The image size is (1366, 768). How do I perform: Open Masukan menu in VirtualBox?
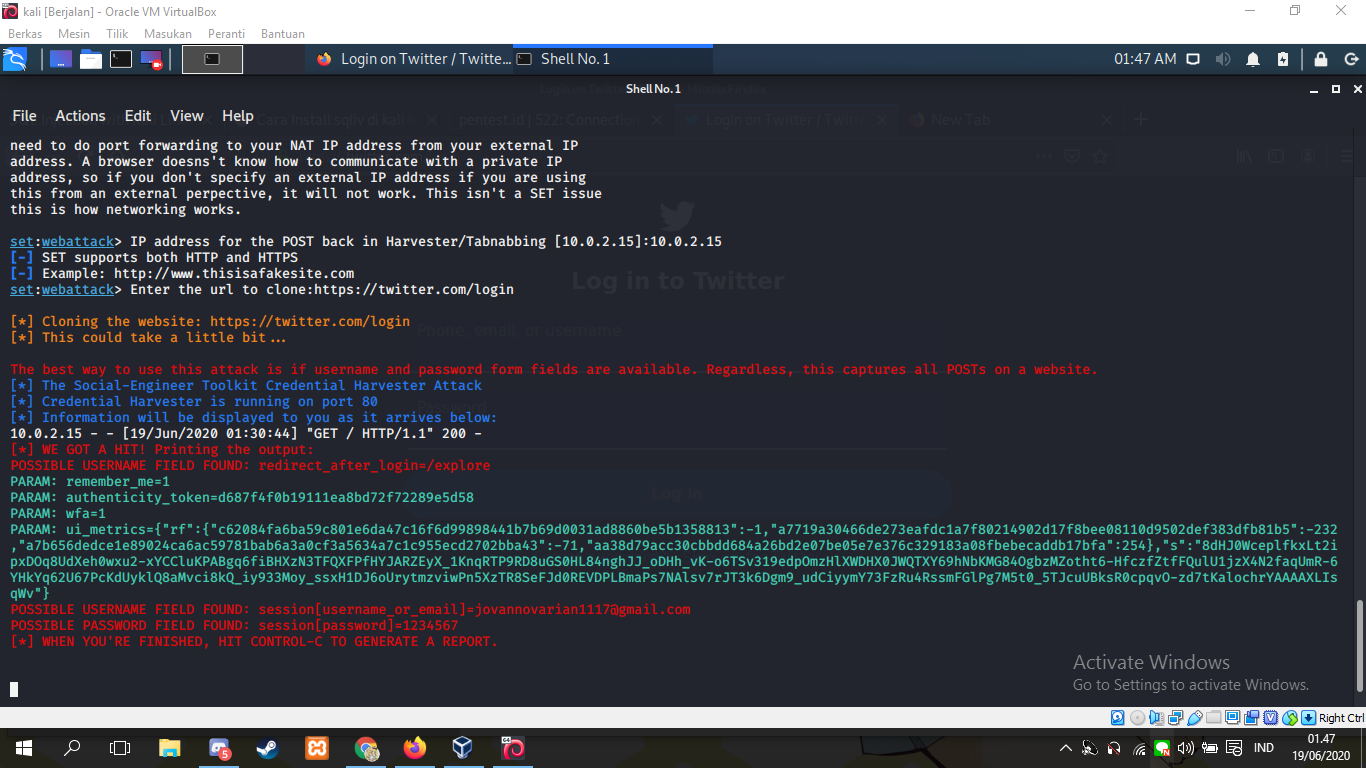coord(168,34)
